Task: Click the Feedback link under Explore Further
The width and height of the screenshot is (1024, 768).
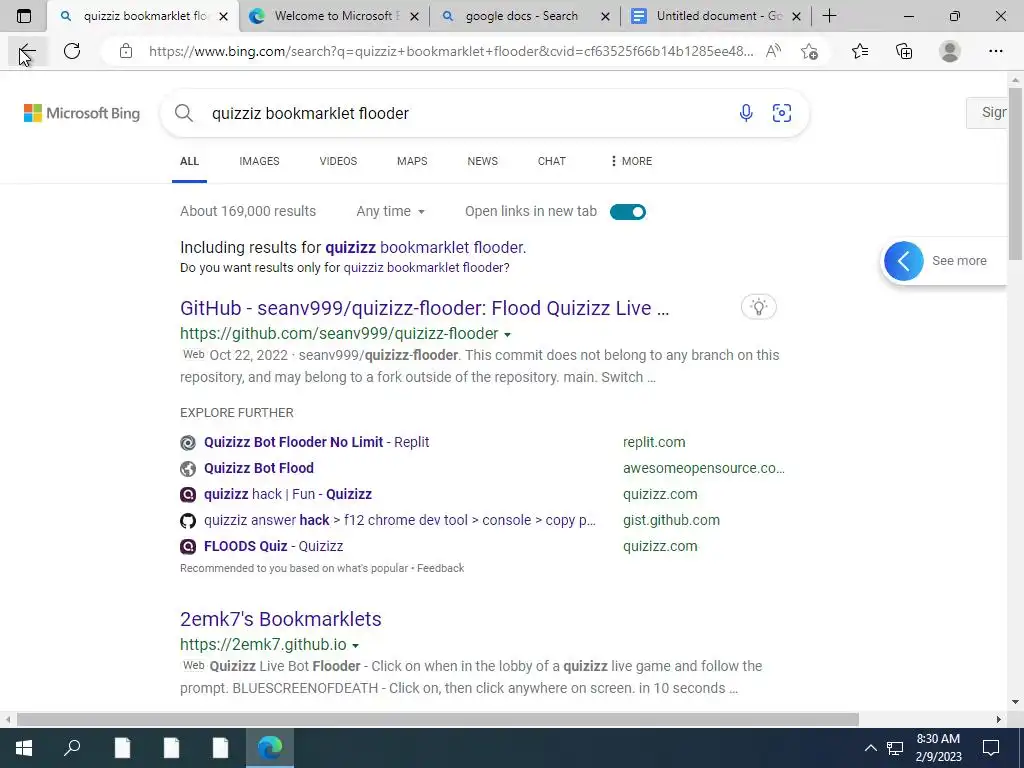Action: point(440,568)
